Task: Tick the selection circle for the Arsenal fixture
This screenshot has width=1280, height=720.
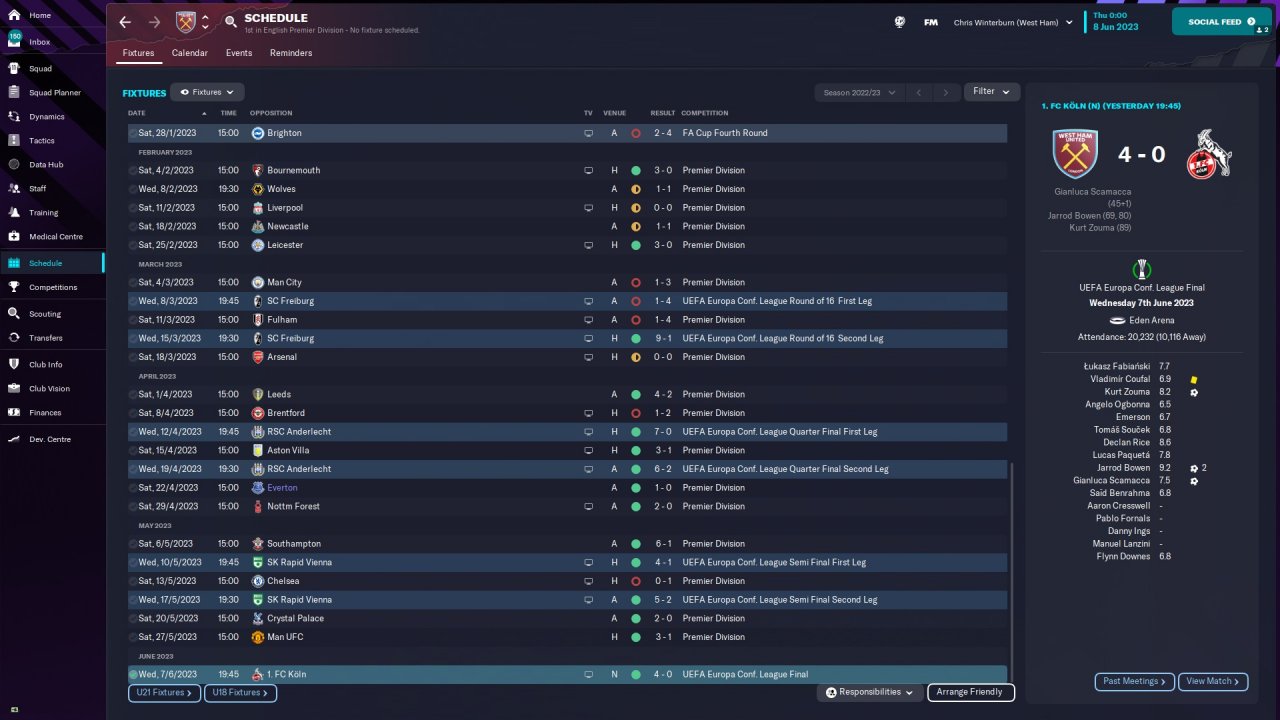Action: pos(133,357)
